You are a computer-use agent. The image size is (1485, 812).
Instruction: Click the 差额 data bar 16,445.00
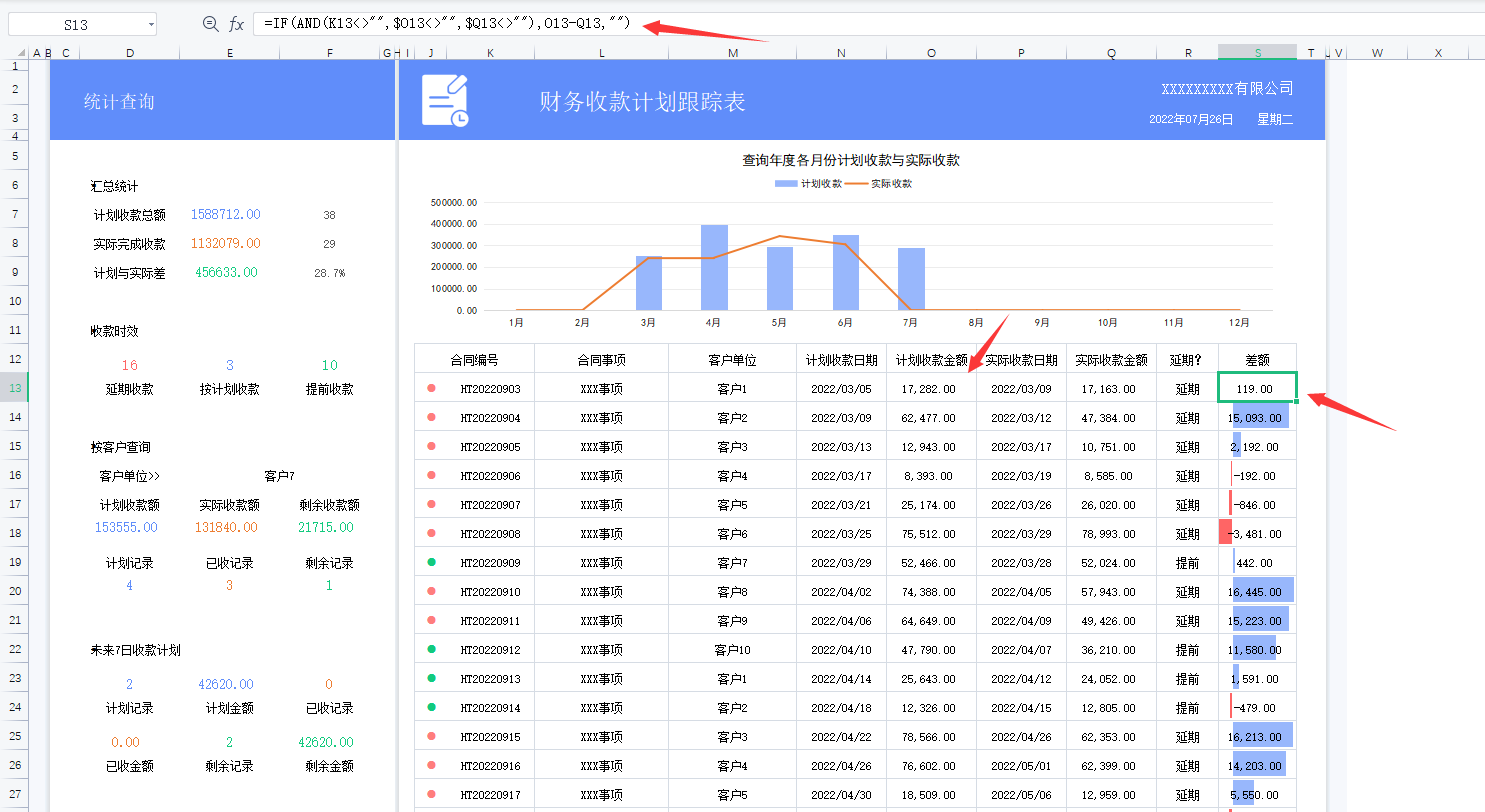pos(1257,591)
